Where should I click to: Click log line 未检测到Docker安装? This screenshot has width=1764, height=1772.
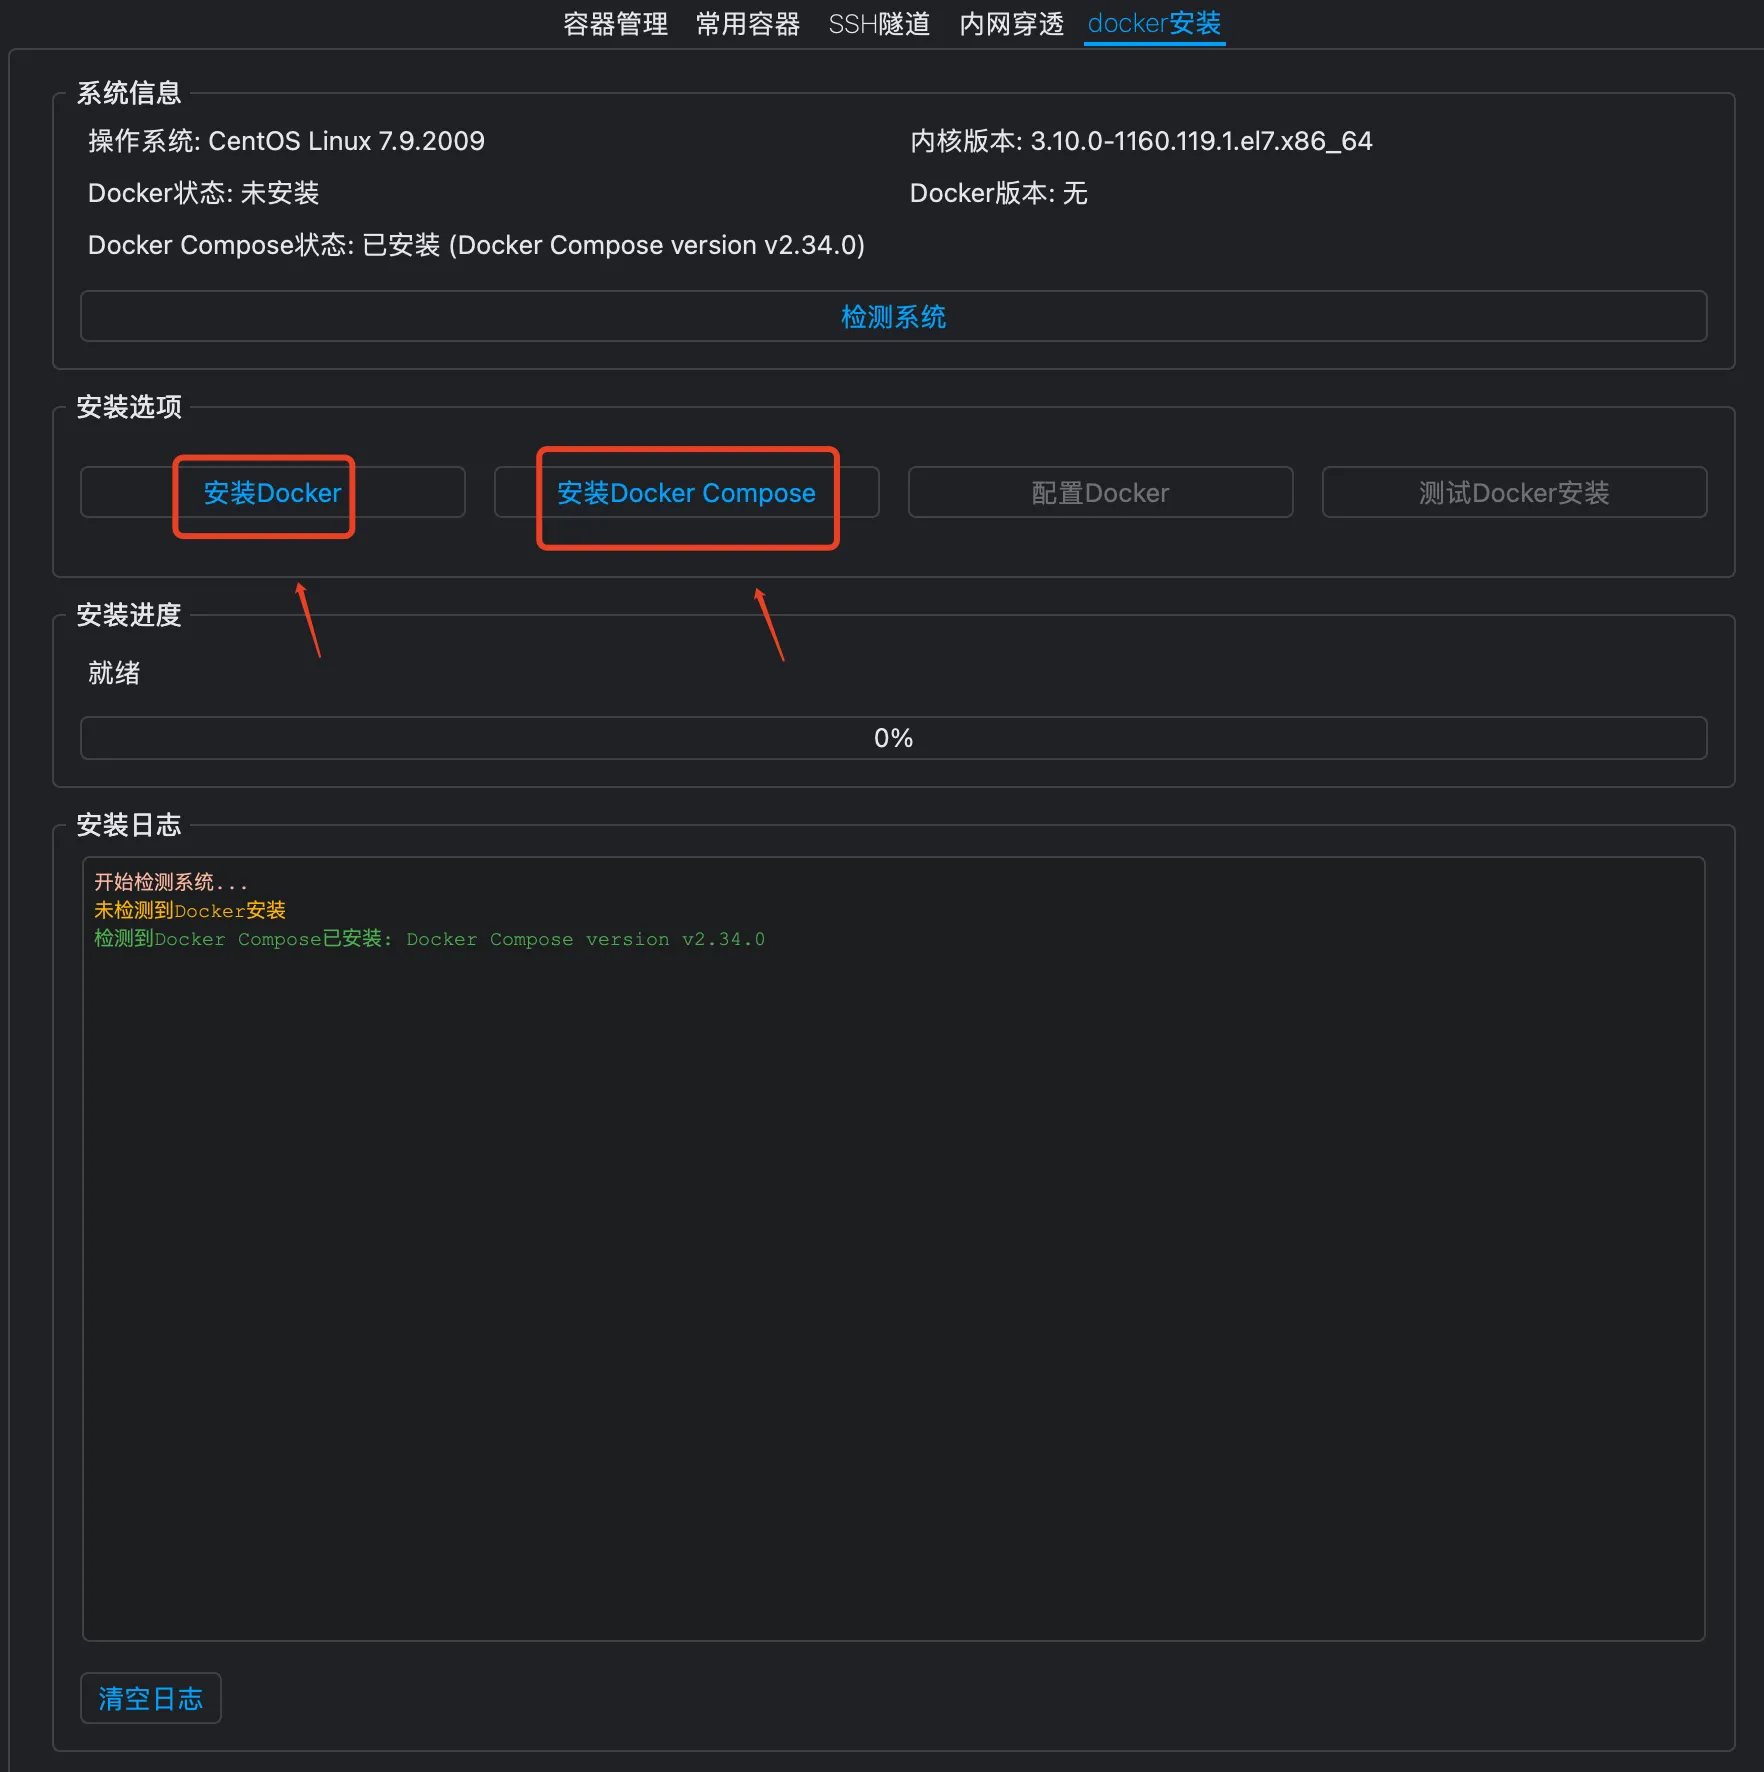190,911
